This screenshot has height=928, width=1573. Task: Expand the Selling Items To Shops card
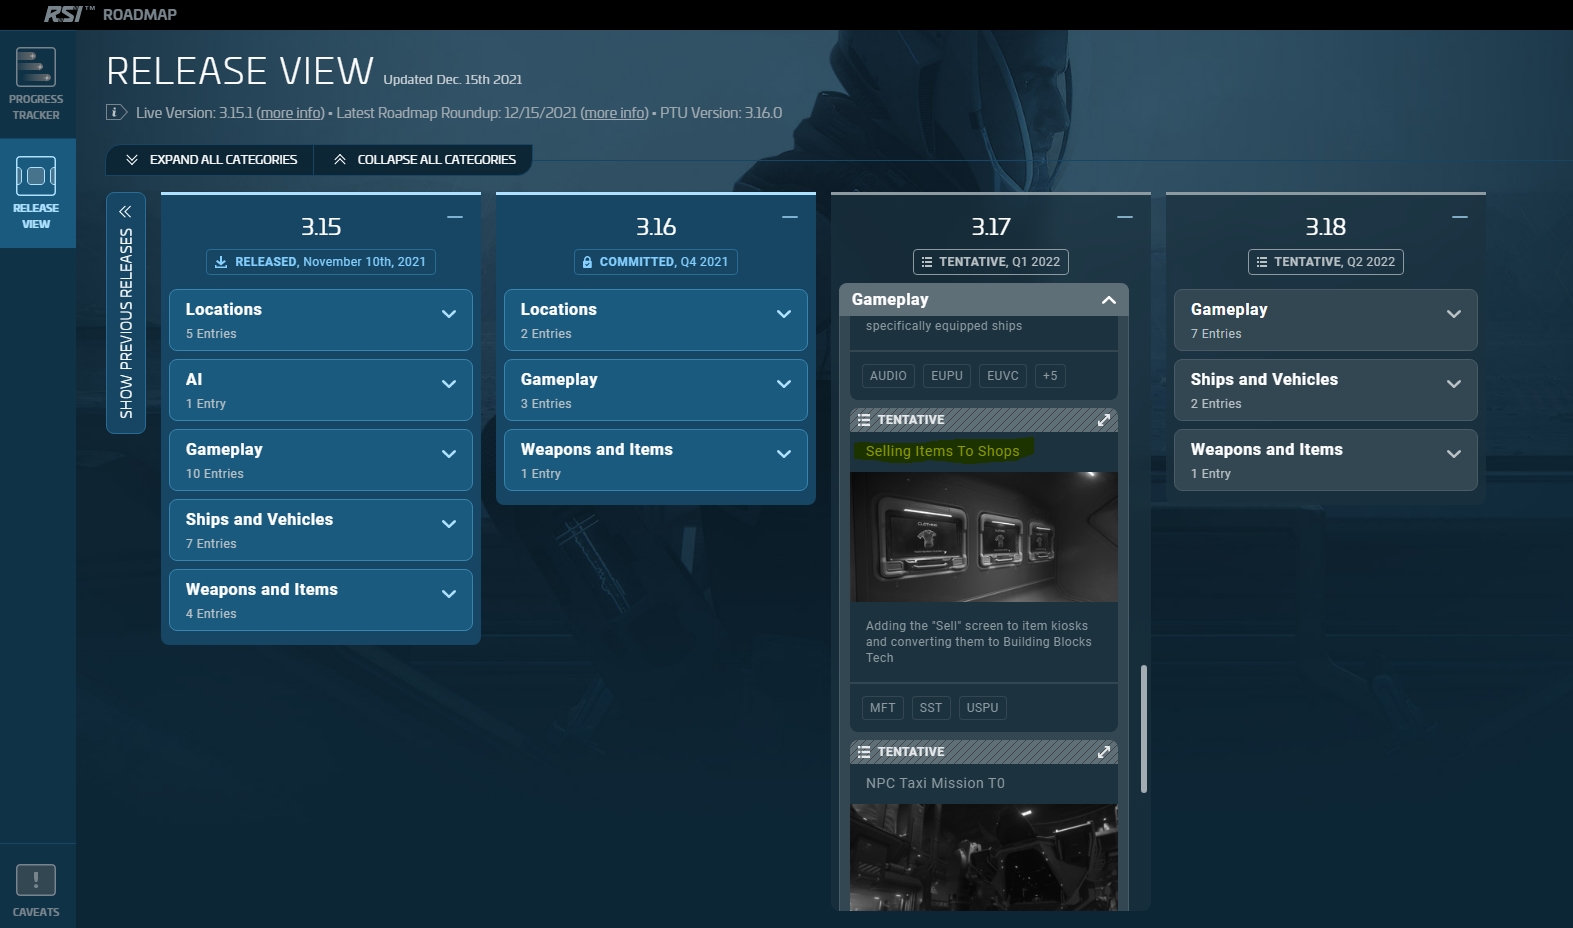click(1104, 420)
